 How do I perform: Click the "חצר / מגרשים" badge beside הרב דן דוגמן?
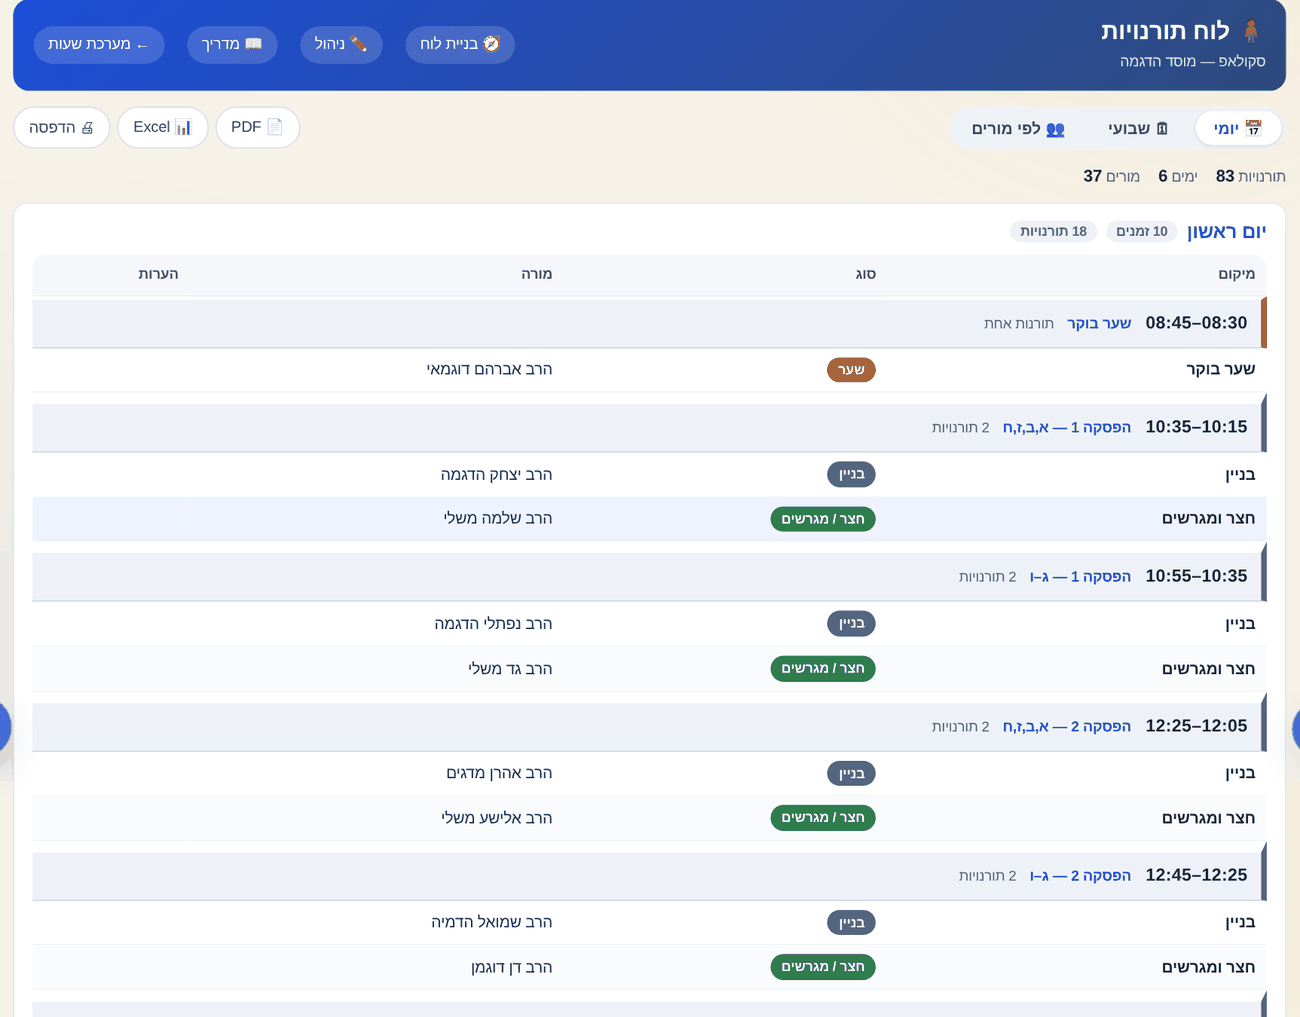[x=823, y=967]
